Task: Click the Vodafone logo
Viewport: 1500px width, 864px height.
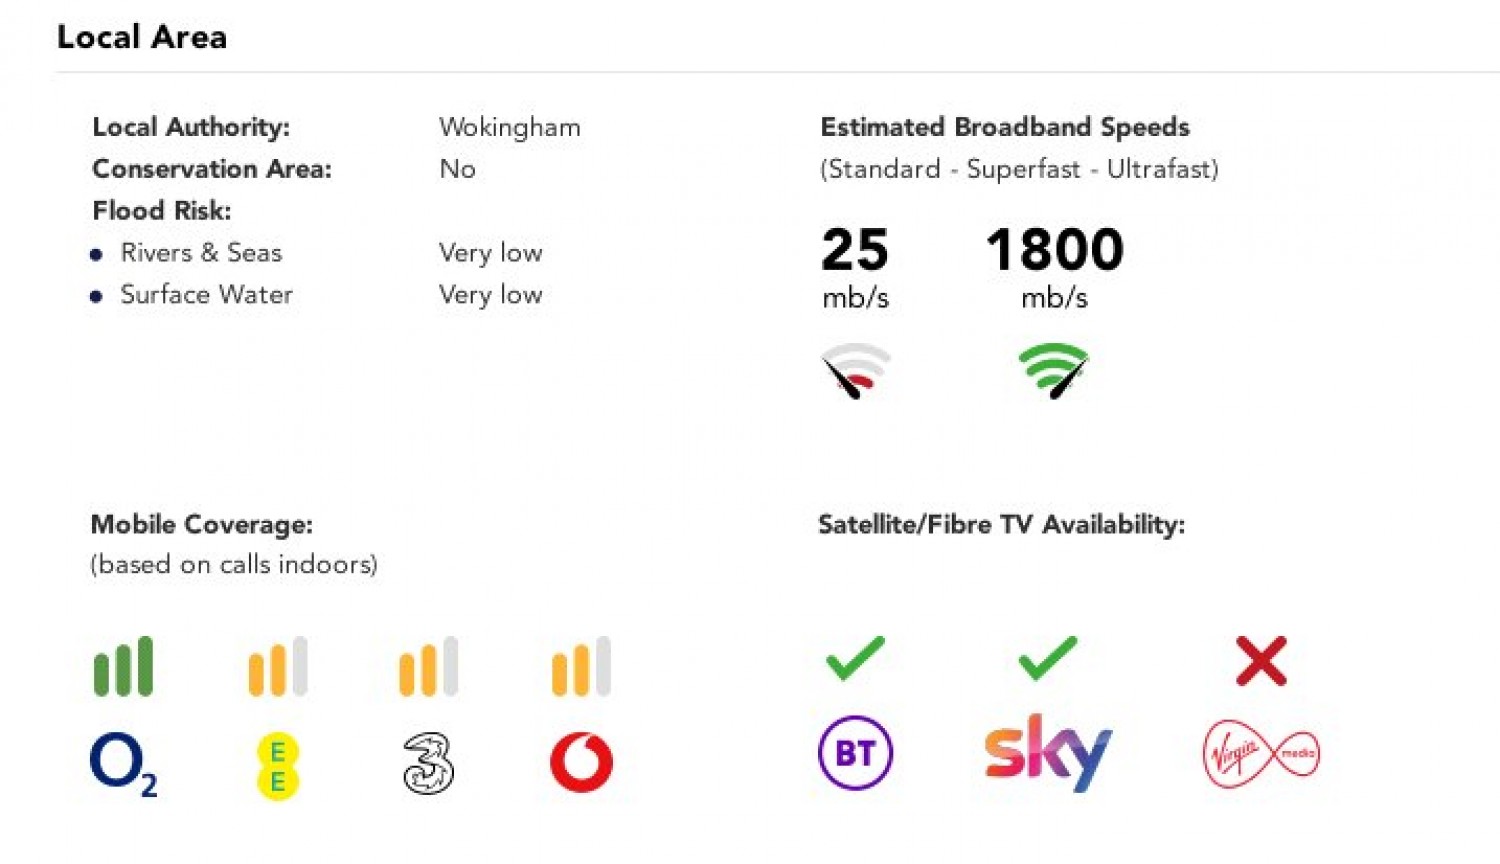Action: (581, 762)
